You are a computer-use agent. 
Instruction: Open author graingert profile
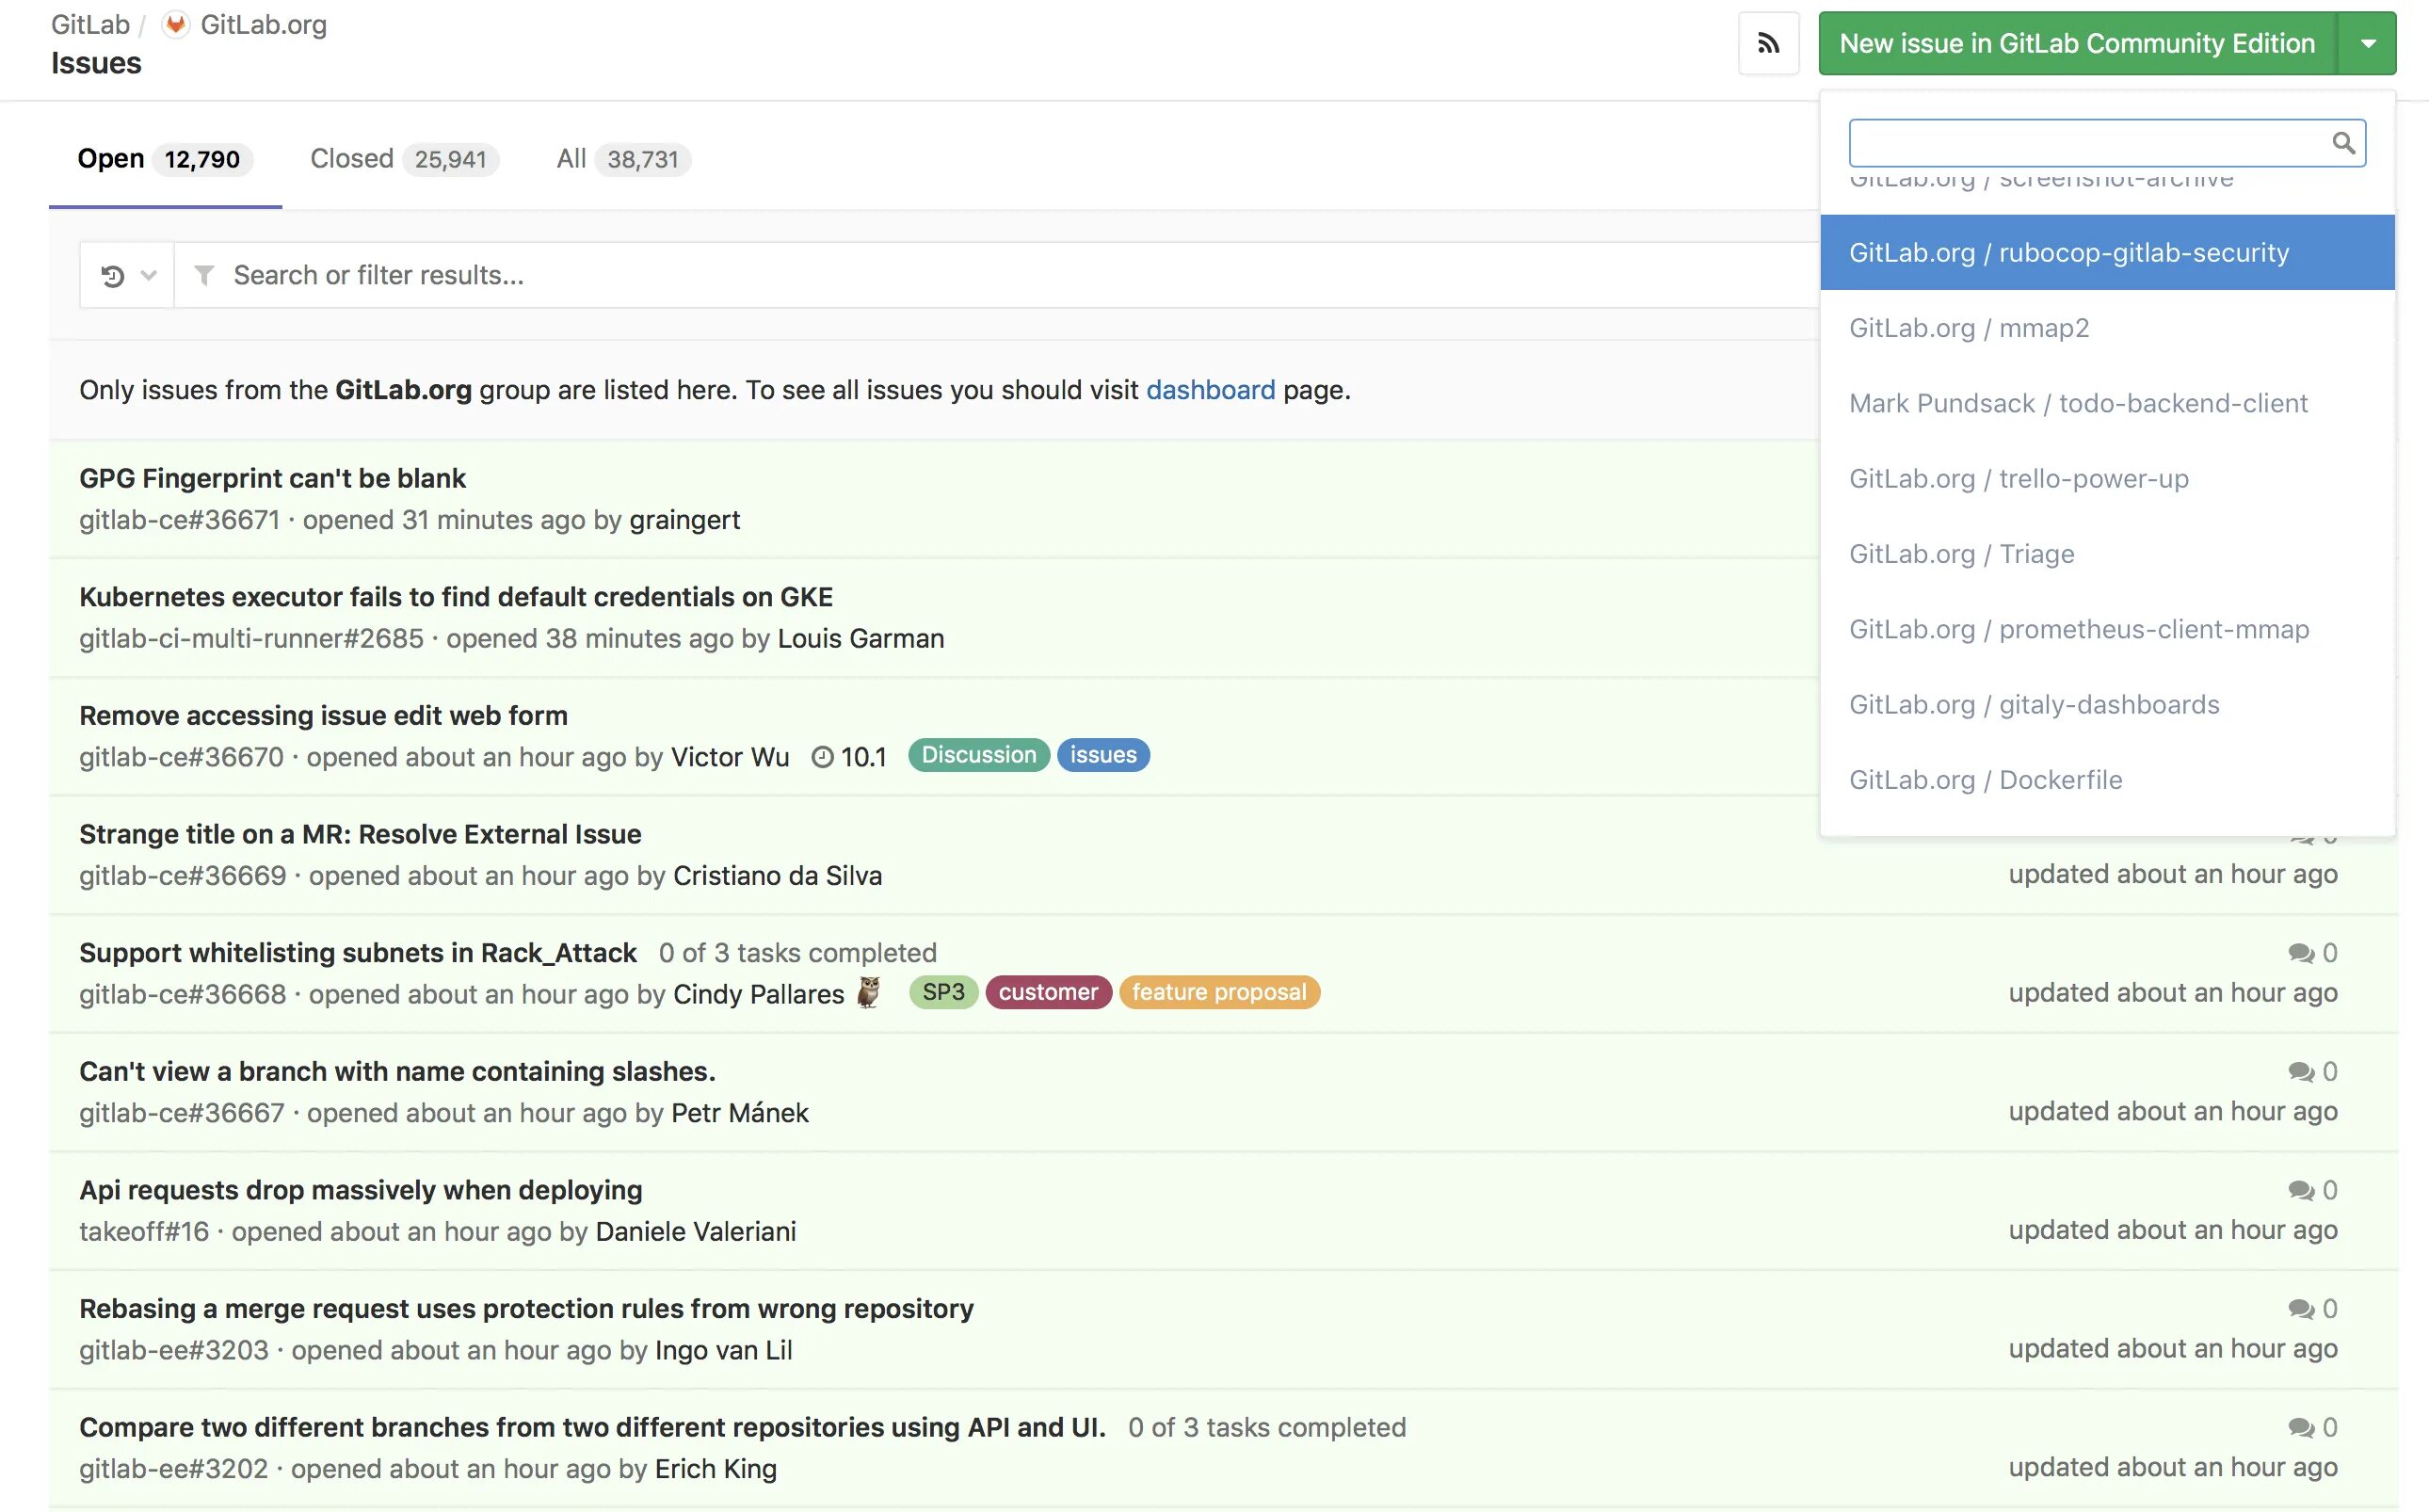pyautogui.click(x=685, y=520)
